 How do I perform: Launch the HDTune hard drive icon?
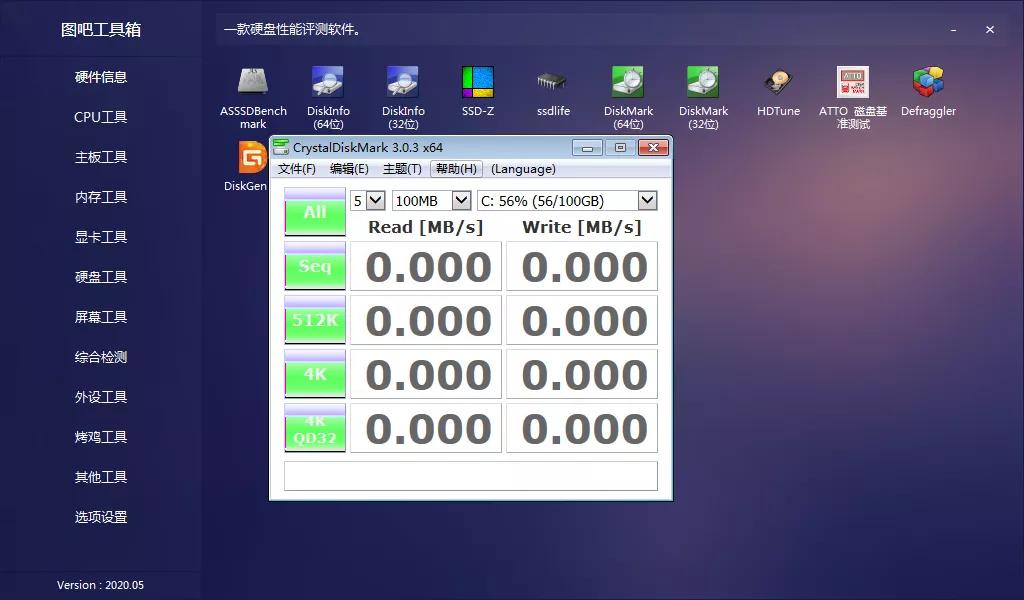point(778,83)
